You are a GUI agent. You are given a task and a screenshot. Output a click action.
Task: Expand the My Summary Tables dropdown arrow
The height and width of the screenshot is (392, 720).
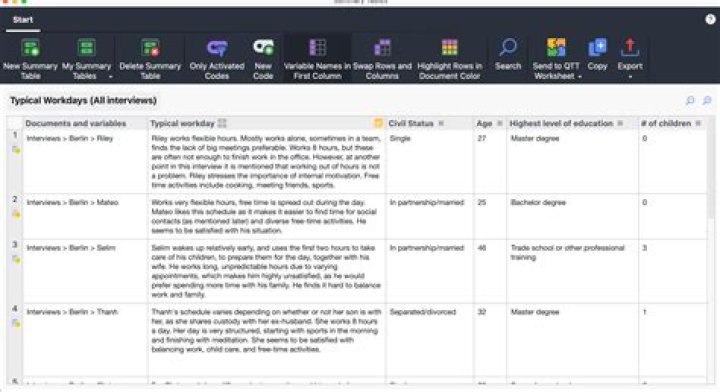(111, 77)
